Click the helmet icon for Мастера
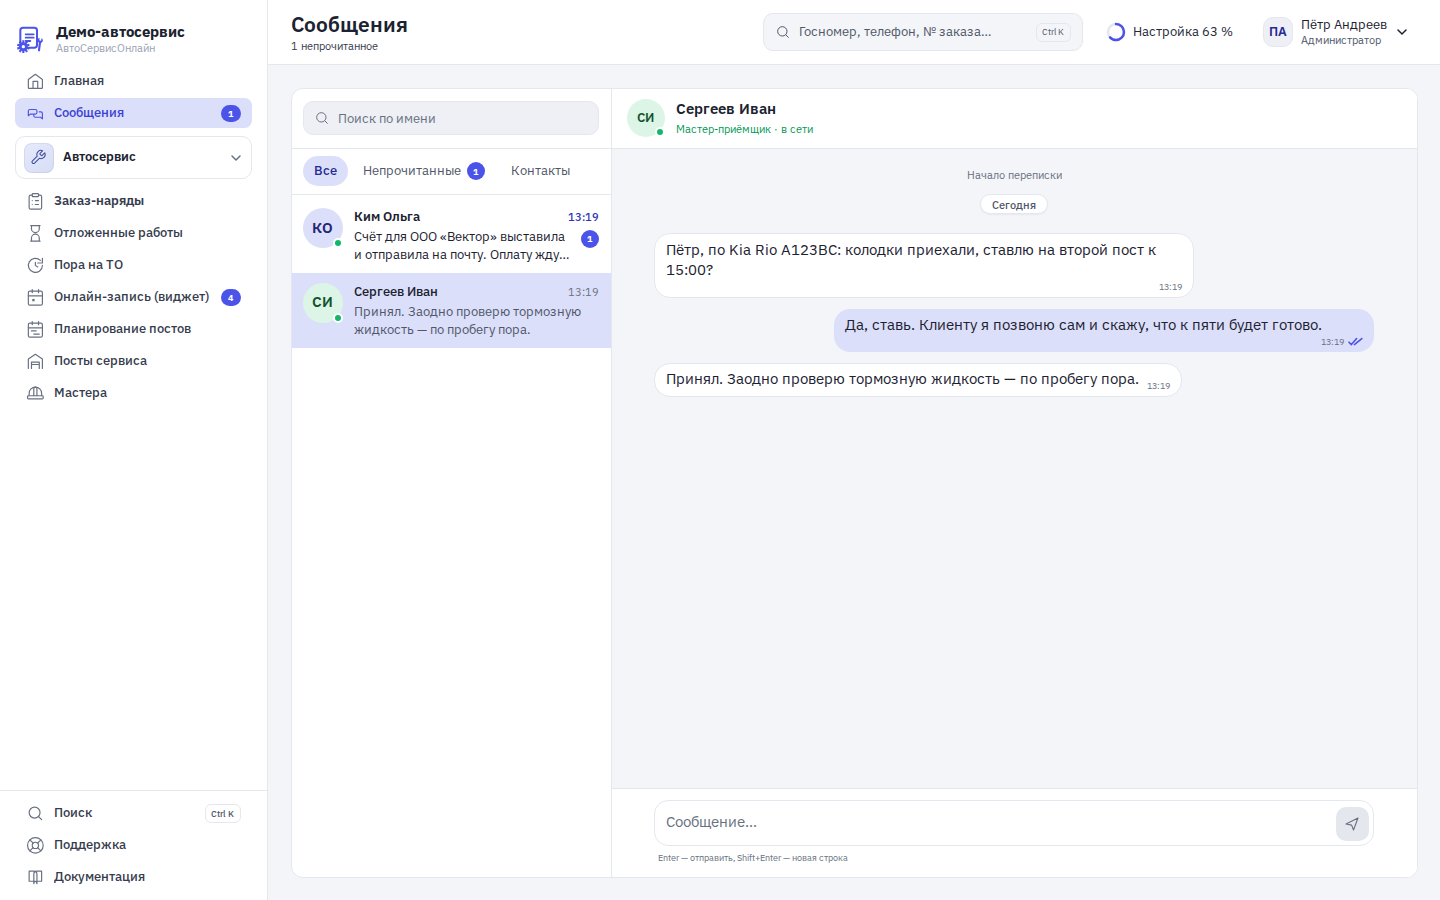This screenshot has width=1440, height=900. [x=35, y=393]
